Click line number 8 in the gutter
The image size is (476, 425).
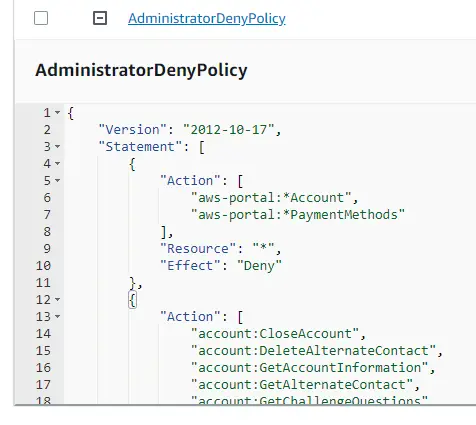click(x=47, y=232)
